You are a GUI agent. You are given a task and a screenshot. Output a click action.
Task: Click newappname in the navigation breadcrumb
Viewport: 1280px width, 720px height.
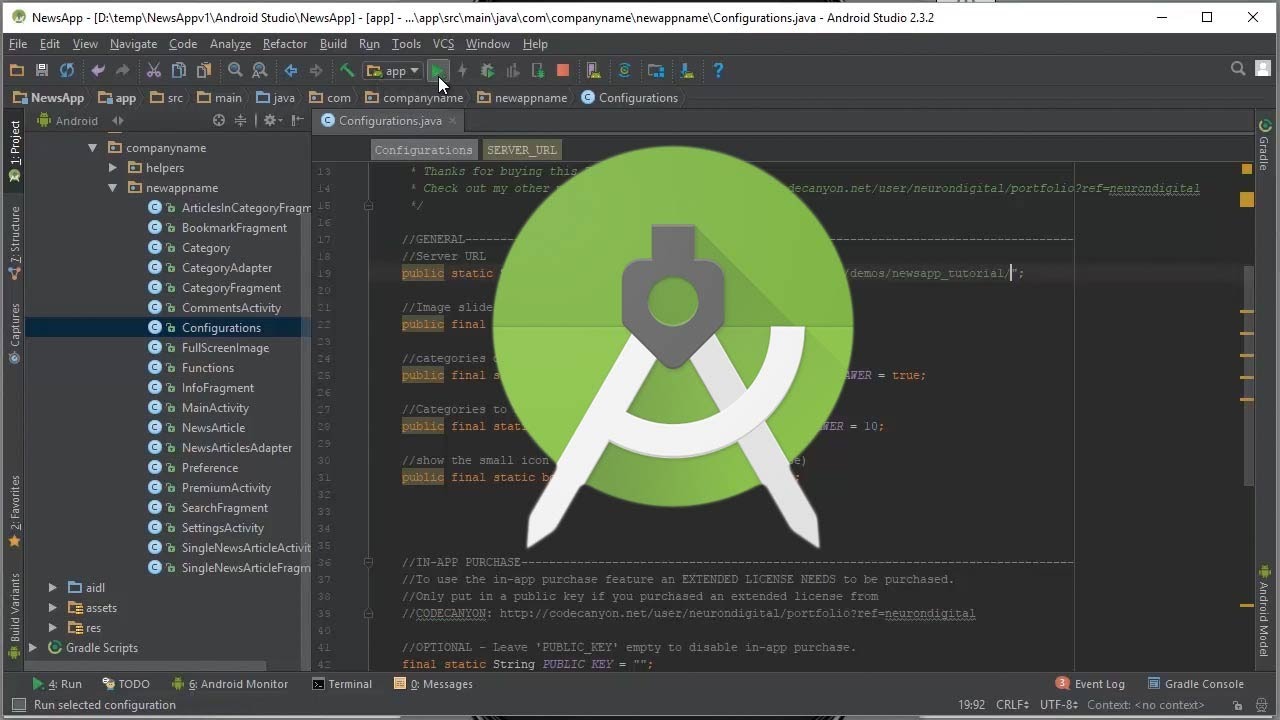[x=521, y=98]
